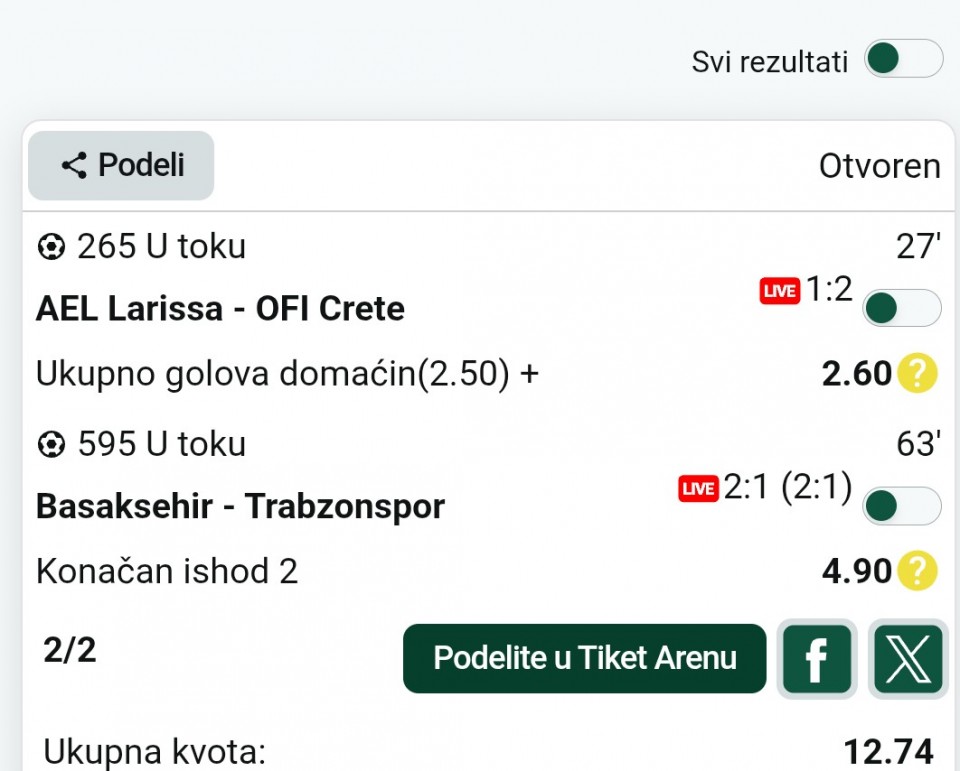The width and height of the screenshot is (960, 771).
Task: Click the help icon beside odds 2.60
Action: pyautogui.click(x=917, y=374)
